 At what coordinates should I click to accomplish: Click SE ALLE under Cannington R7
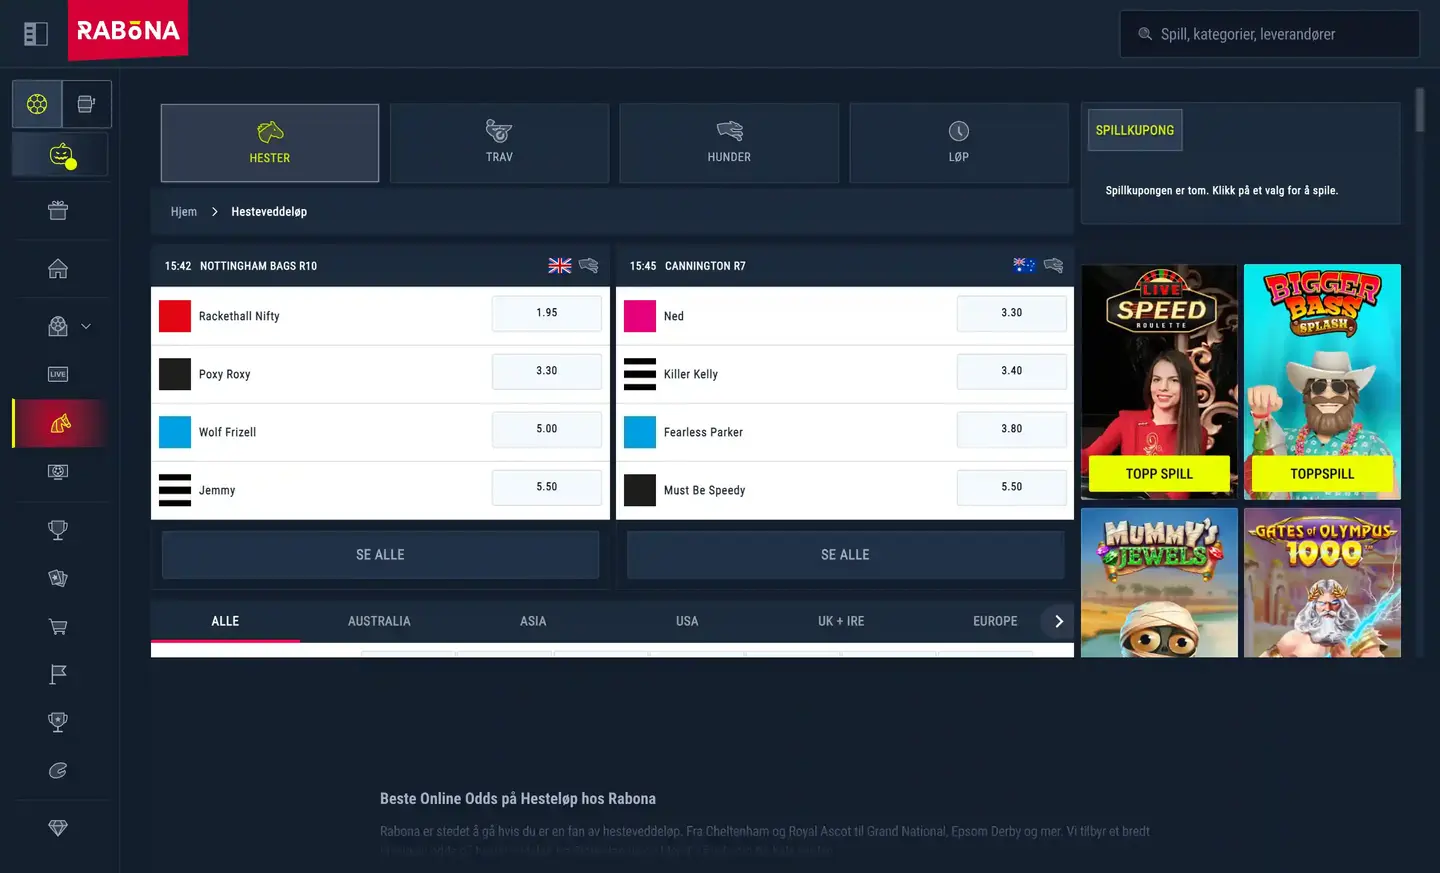[845, 555]
